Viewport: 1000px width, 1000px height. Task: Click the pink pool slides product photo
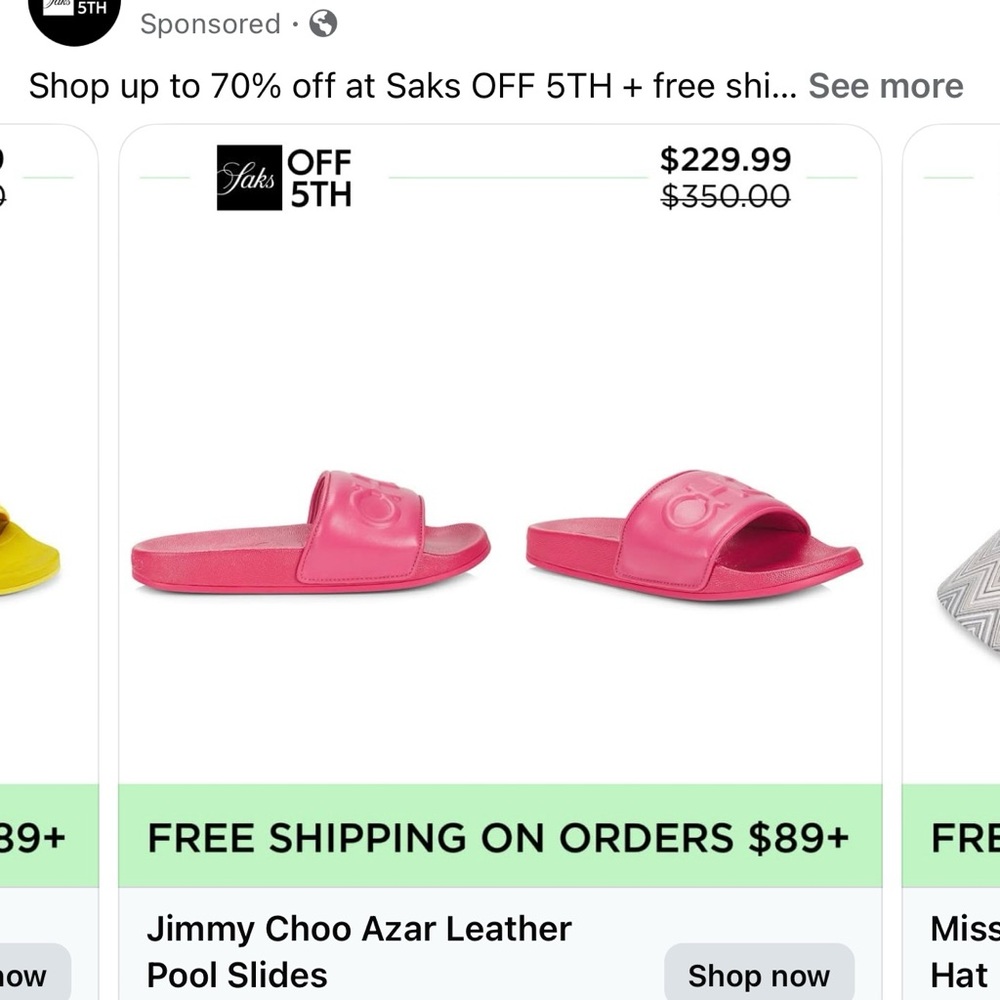[500, 530]
